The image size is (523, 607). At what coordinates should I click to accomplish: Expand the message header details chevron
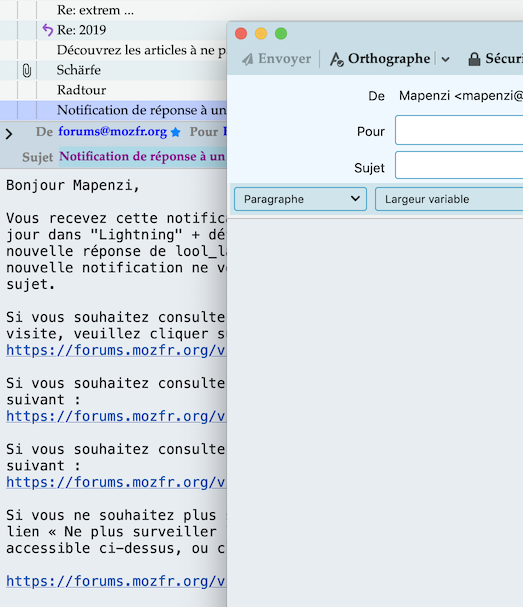pos(9,134)
